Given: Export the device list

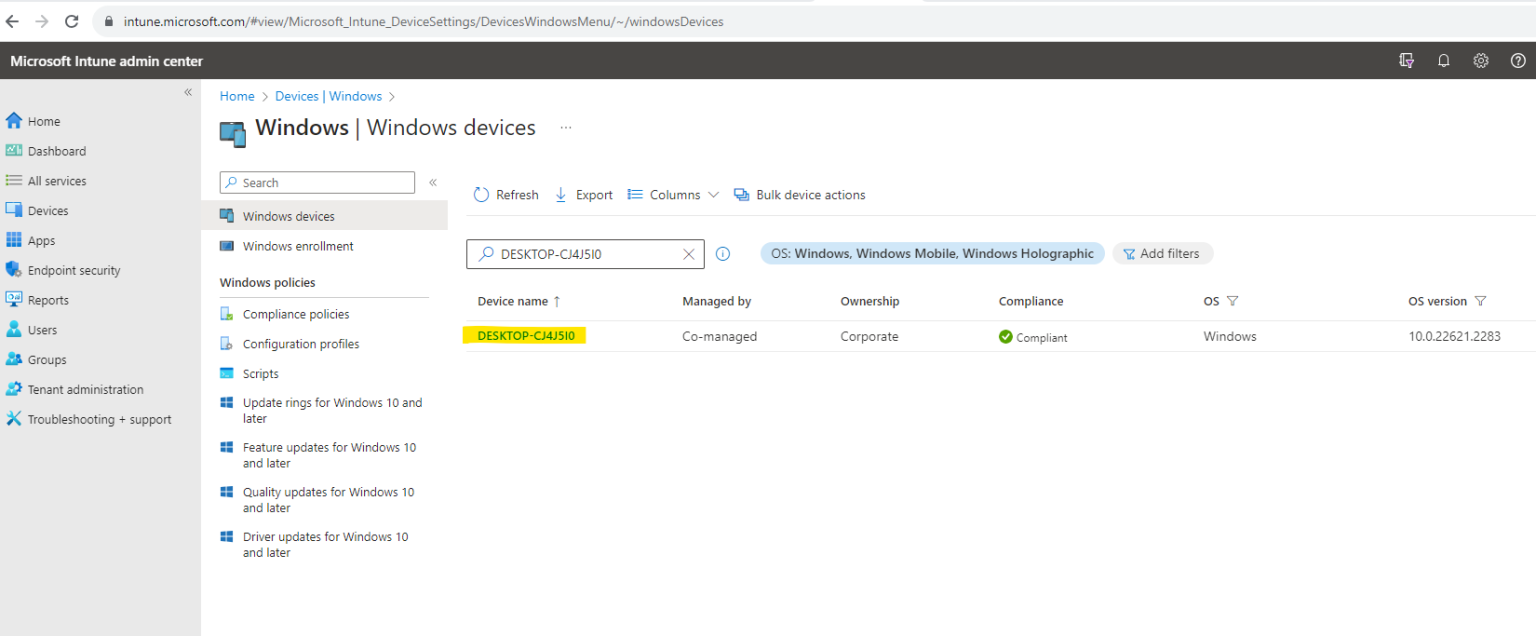Looking at the screenshot, I should (583, 194).
